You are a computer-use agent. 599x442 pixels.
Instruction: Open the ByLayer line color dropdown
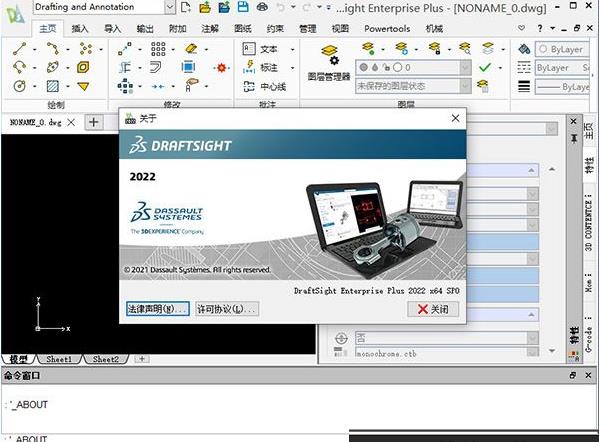562,49
